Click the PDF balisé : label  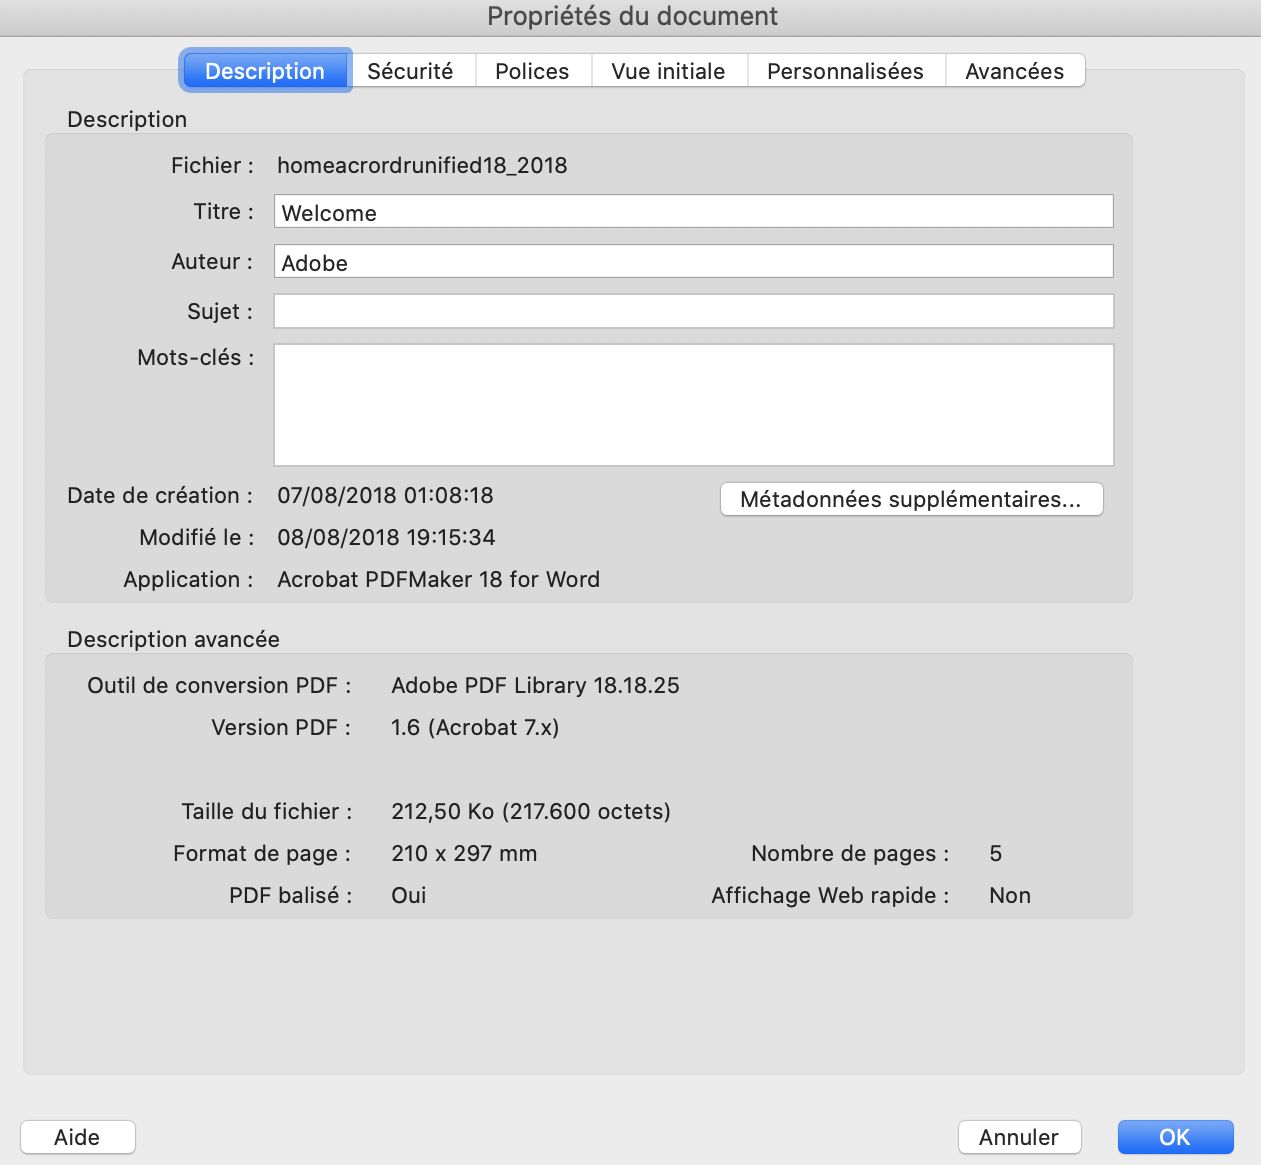291,895
